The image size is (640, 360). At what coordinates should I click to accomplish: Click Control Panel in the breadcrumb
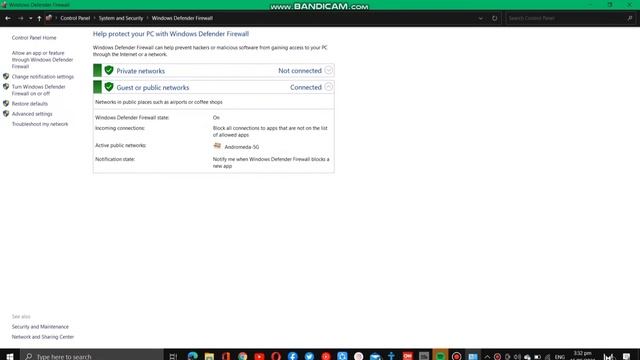(x=75, y=18)
